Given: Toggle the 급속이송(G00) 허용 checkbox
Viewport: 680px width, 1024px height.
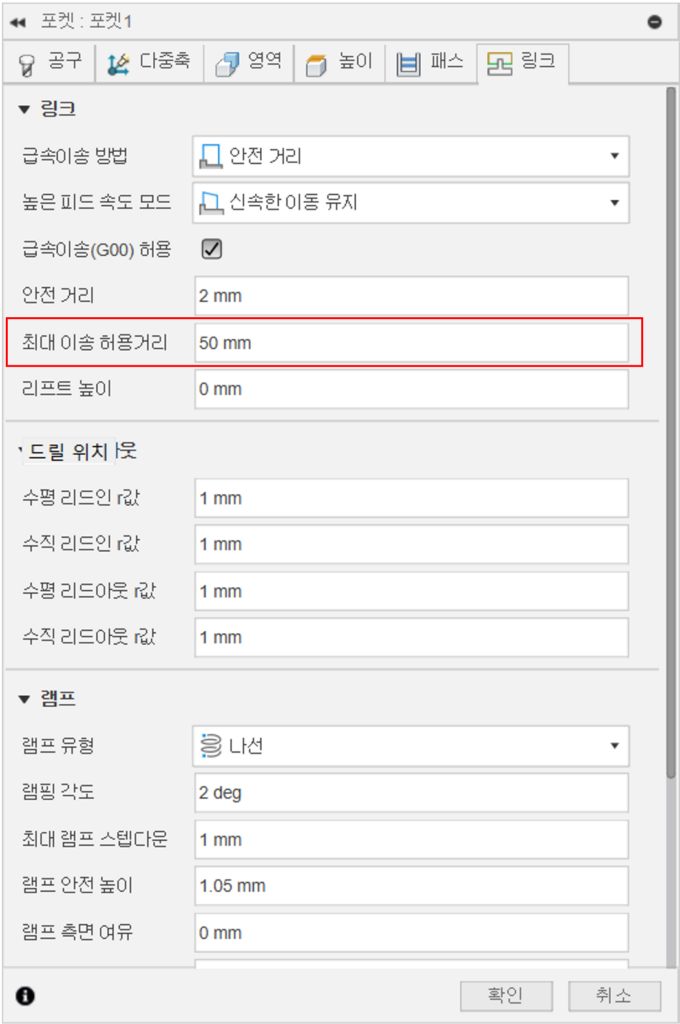Looking at the screenshot, I should [212, 249].
